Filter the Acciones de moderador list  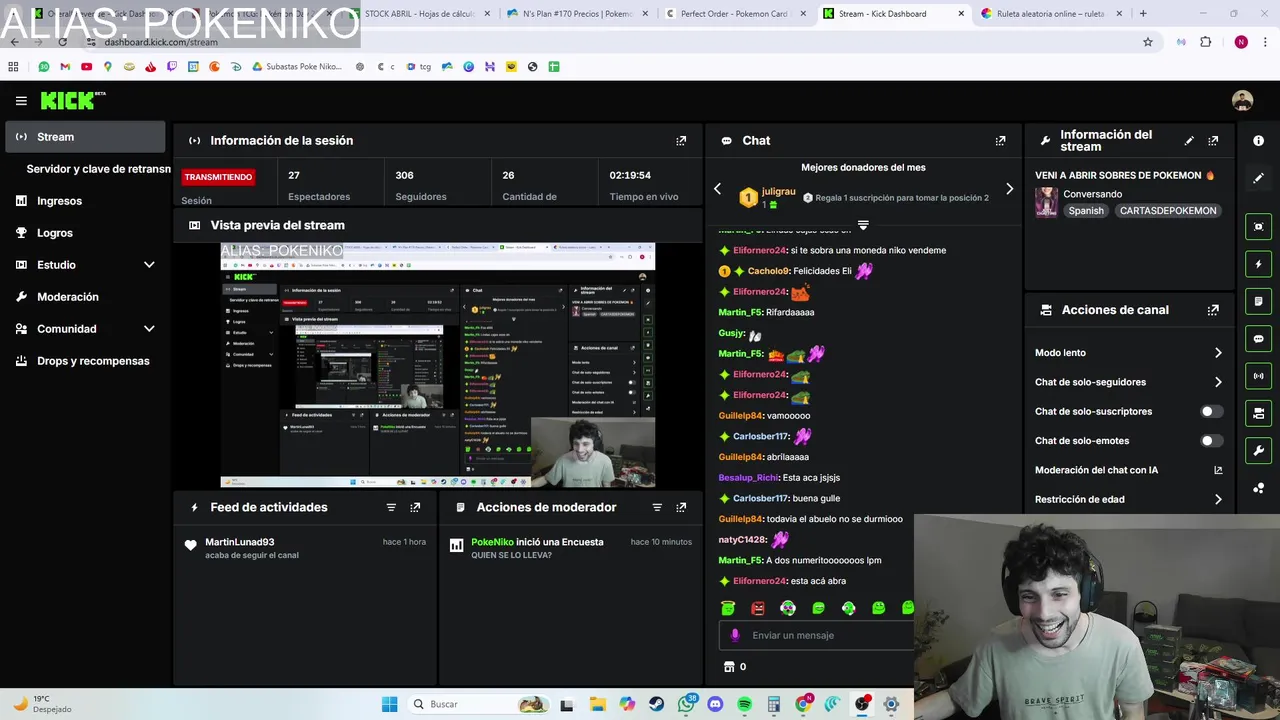tap(657, 508)
